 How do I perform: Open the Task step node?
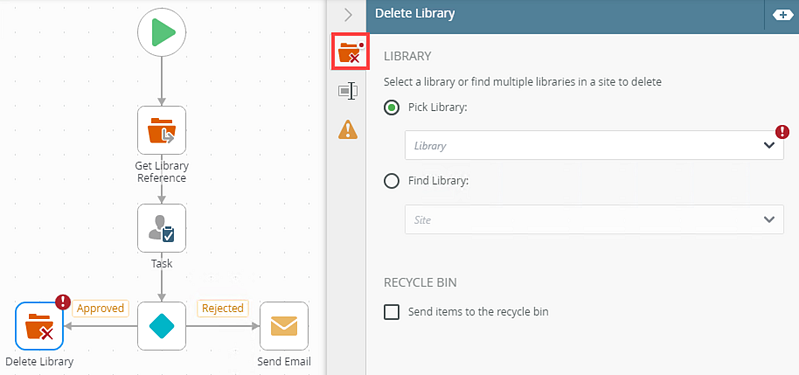(x=162, y=228)
